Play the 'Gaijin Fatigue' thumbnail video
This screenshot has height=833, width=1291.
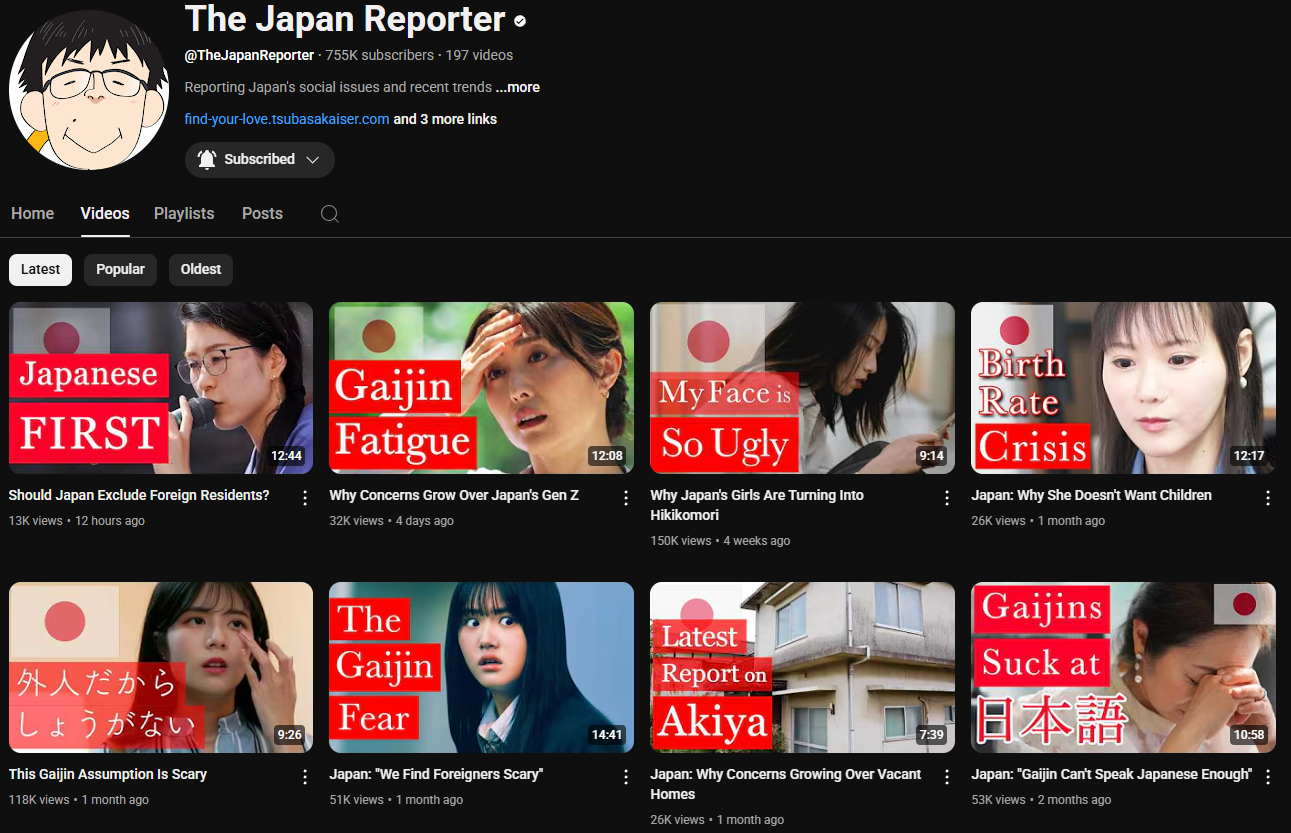[482, 388]
